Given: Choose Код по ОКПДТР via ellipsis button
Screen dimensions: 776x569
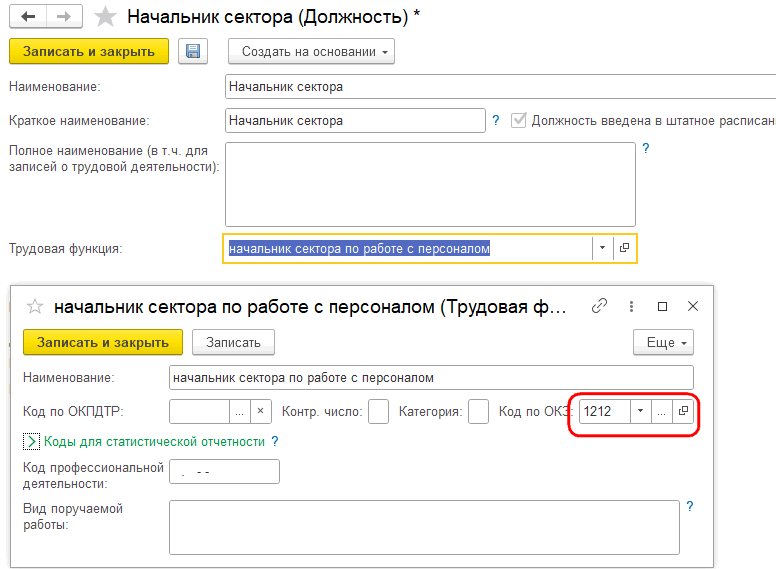Looking at the screenshot, I should pyautogui.click(x=240, y=411).
